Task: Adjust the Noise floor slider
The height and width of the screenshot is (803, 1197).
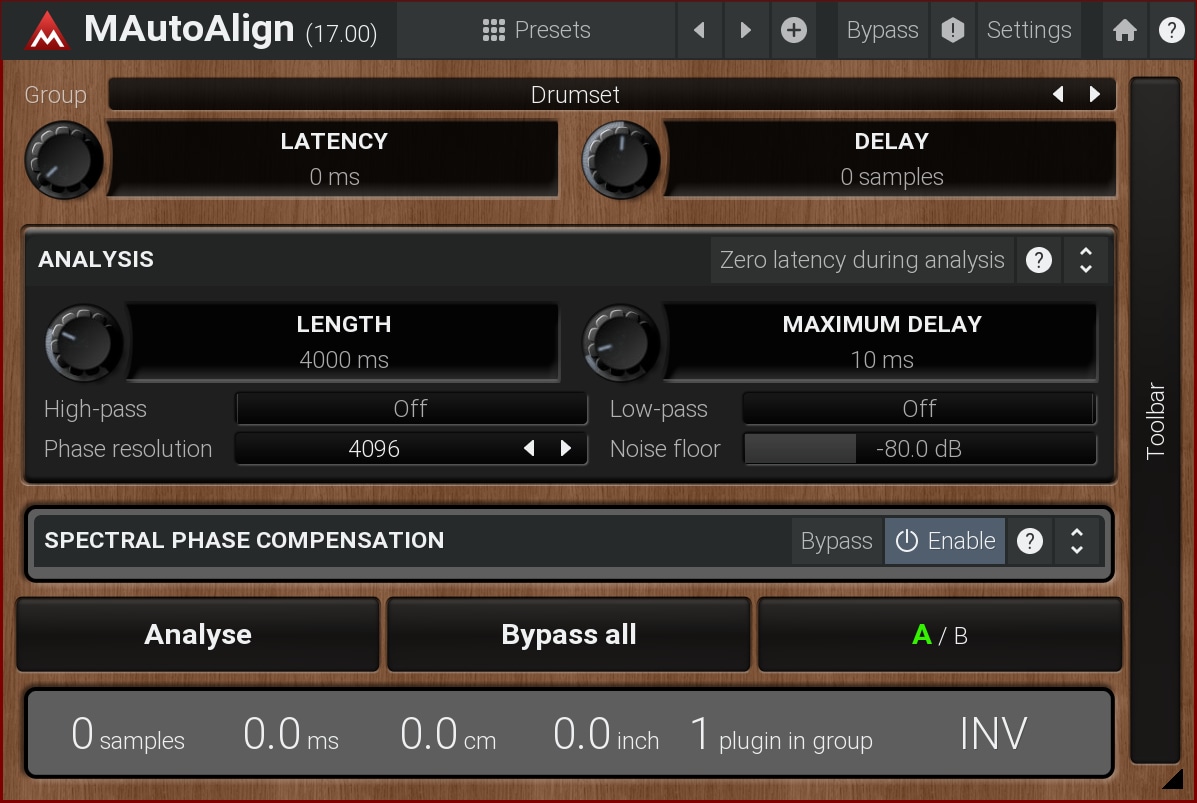Action: 919,449
